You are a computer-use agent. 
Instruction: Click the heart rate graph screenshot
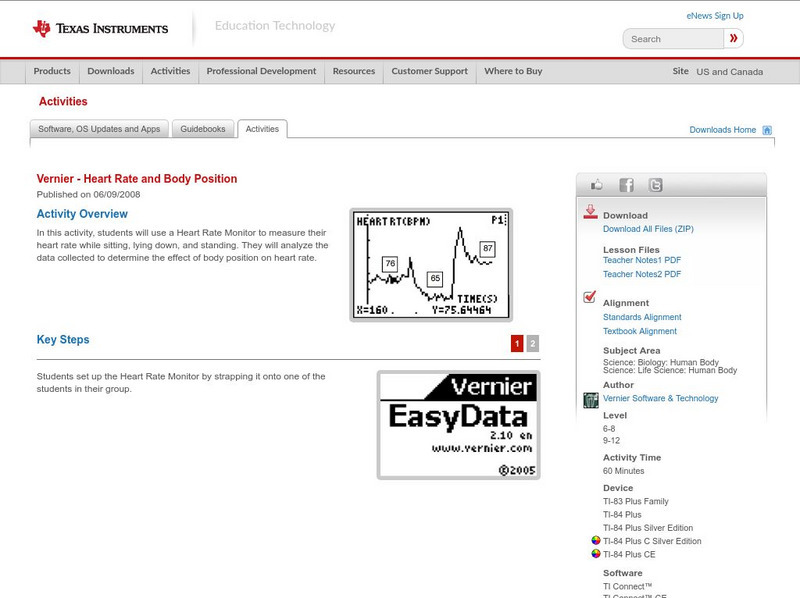431,265
